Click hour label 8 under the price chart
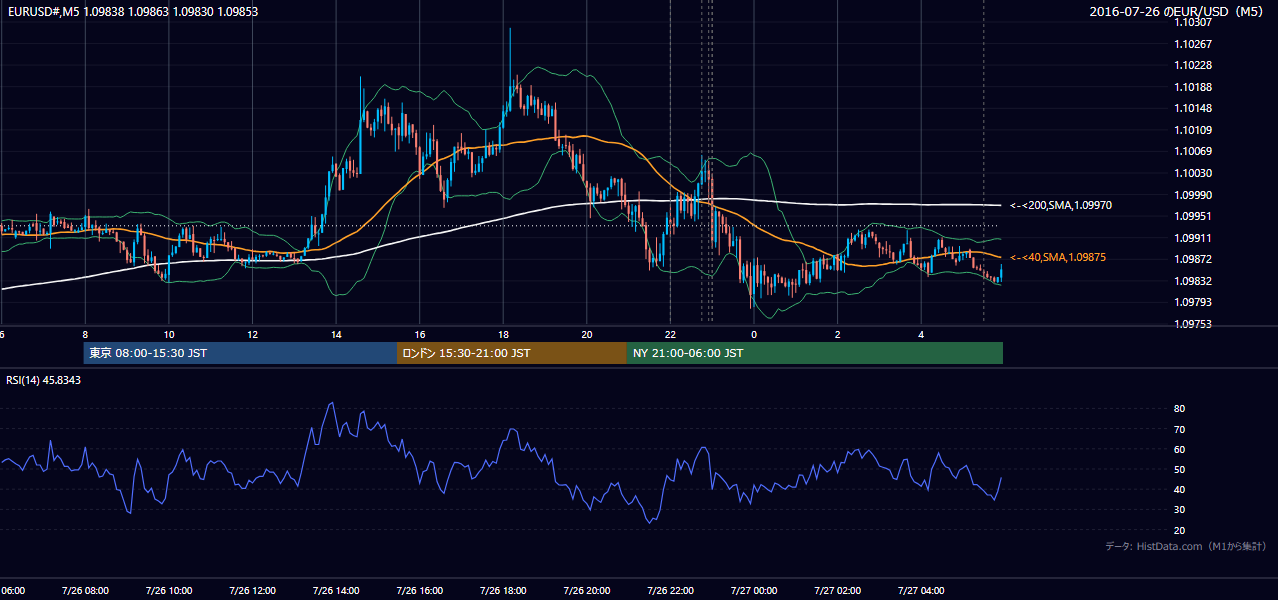 (x=86, y=334)
